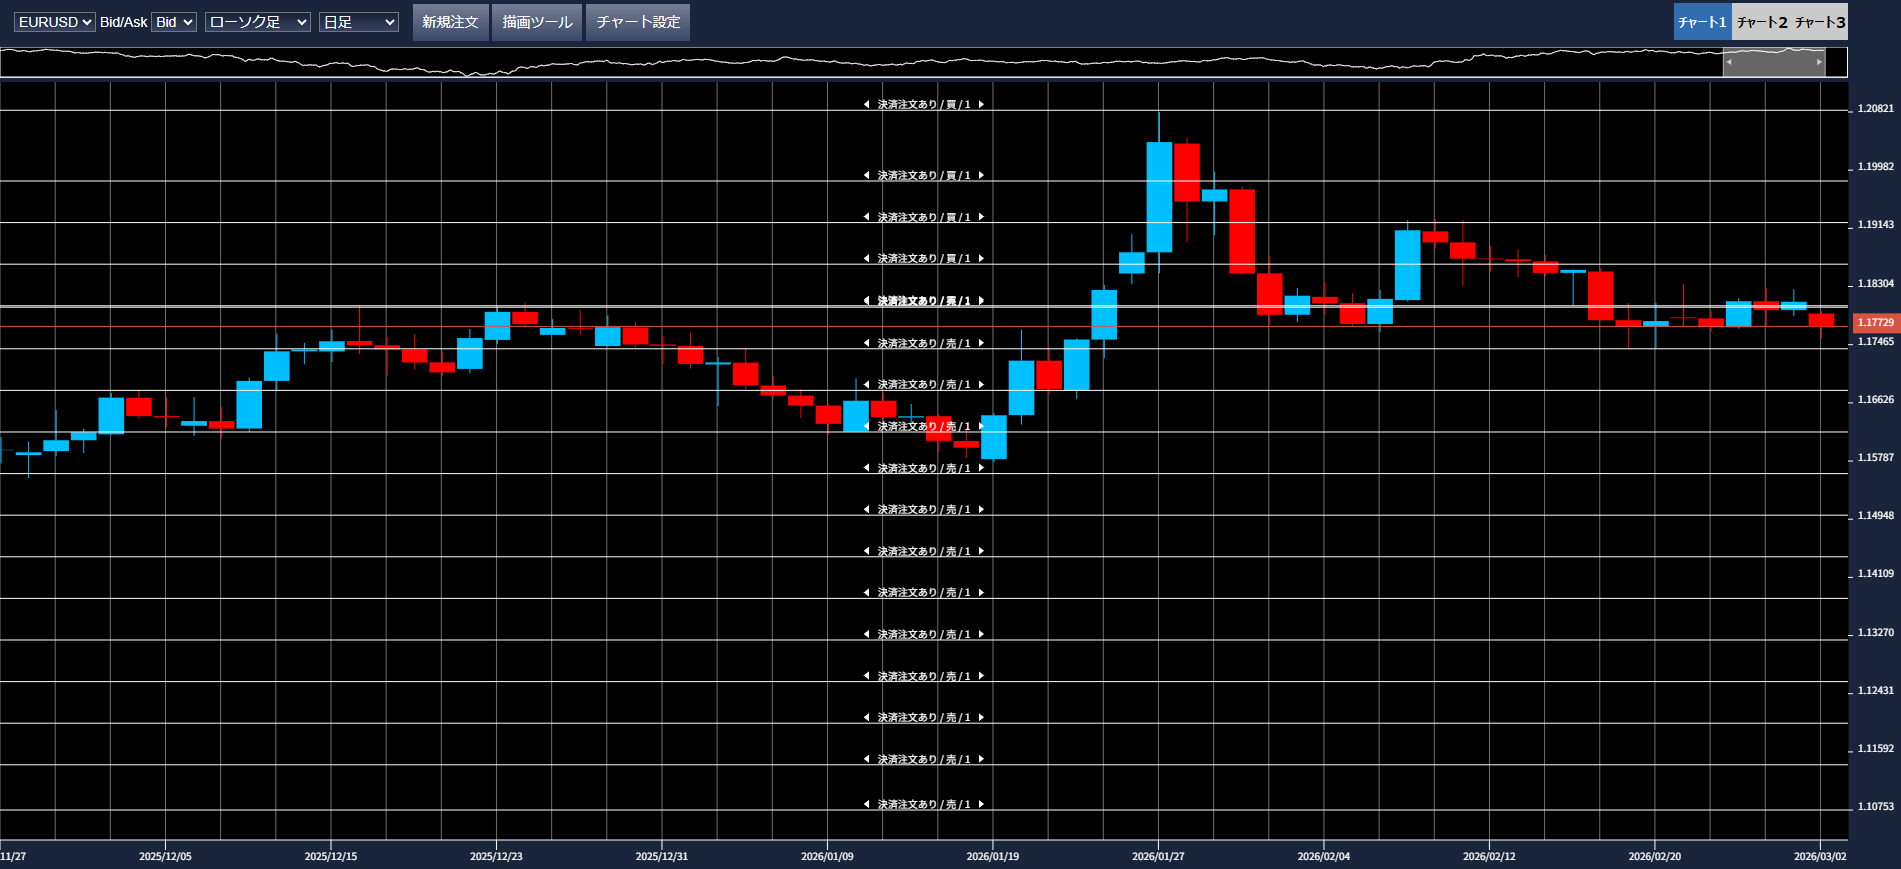Switch to the チャート2 tab

[1761, 22]
